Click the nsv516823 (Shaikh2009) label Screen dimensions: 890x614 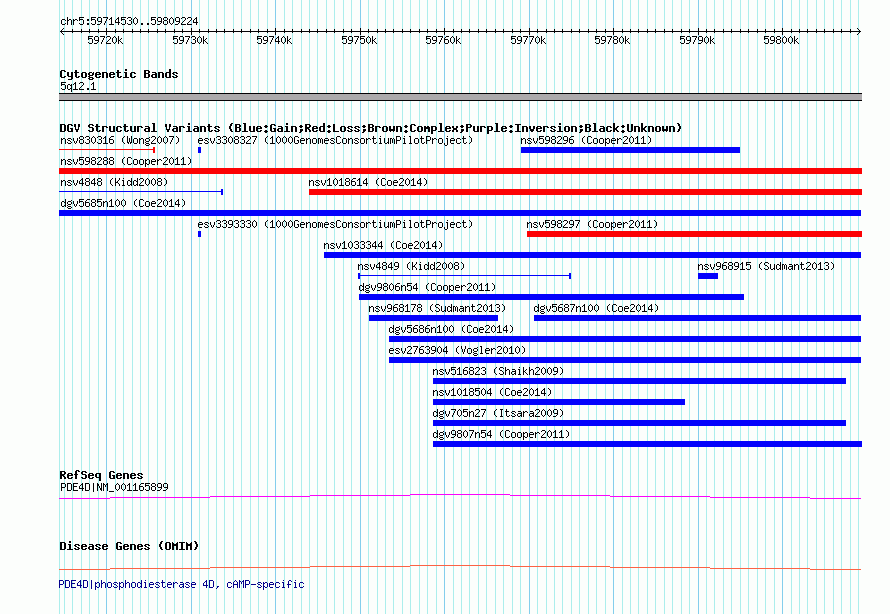[498, 371]
